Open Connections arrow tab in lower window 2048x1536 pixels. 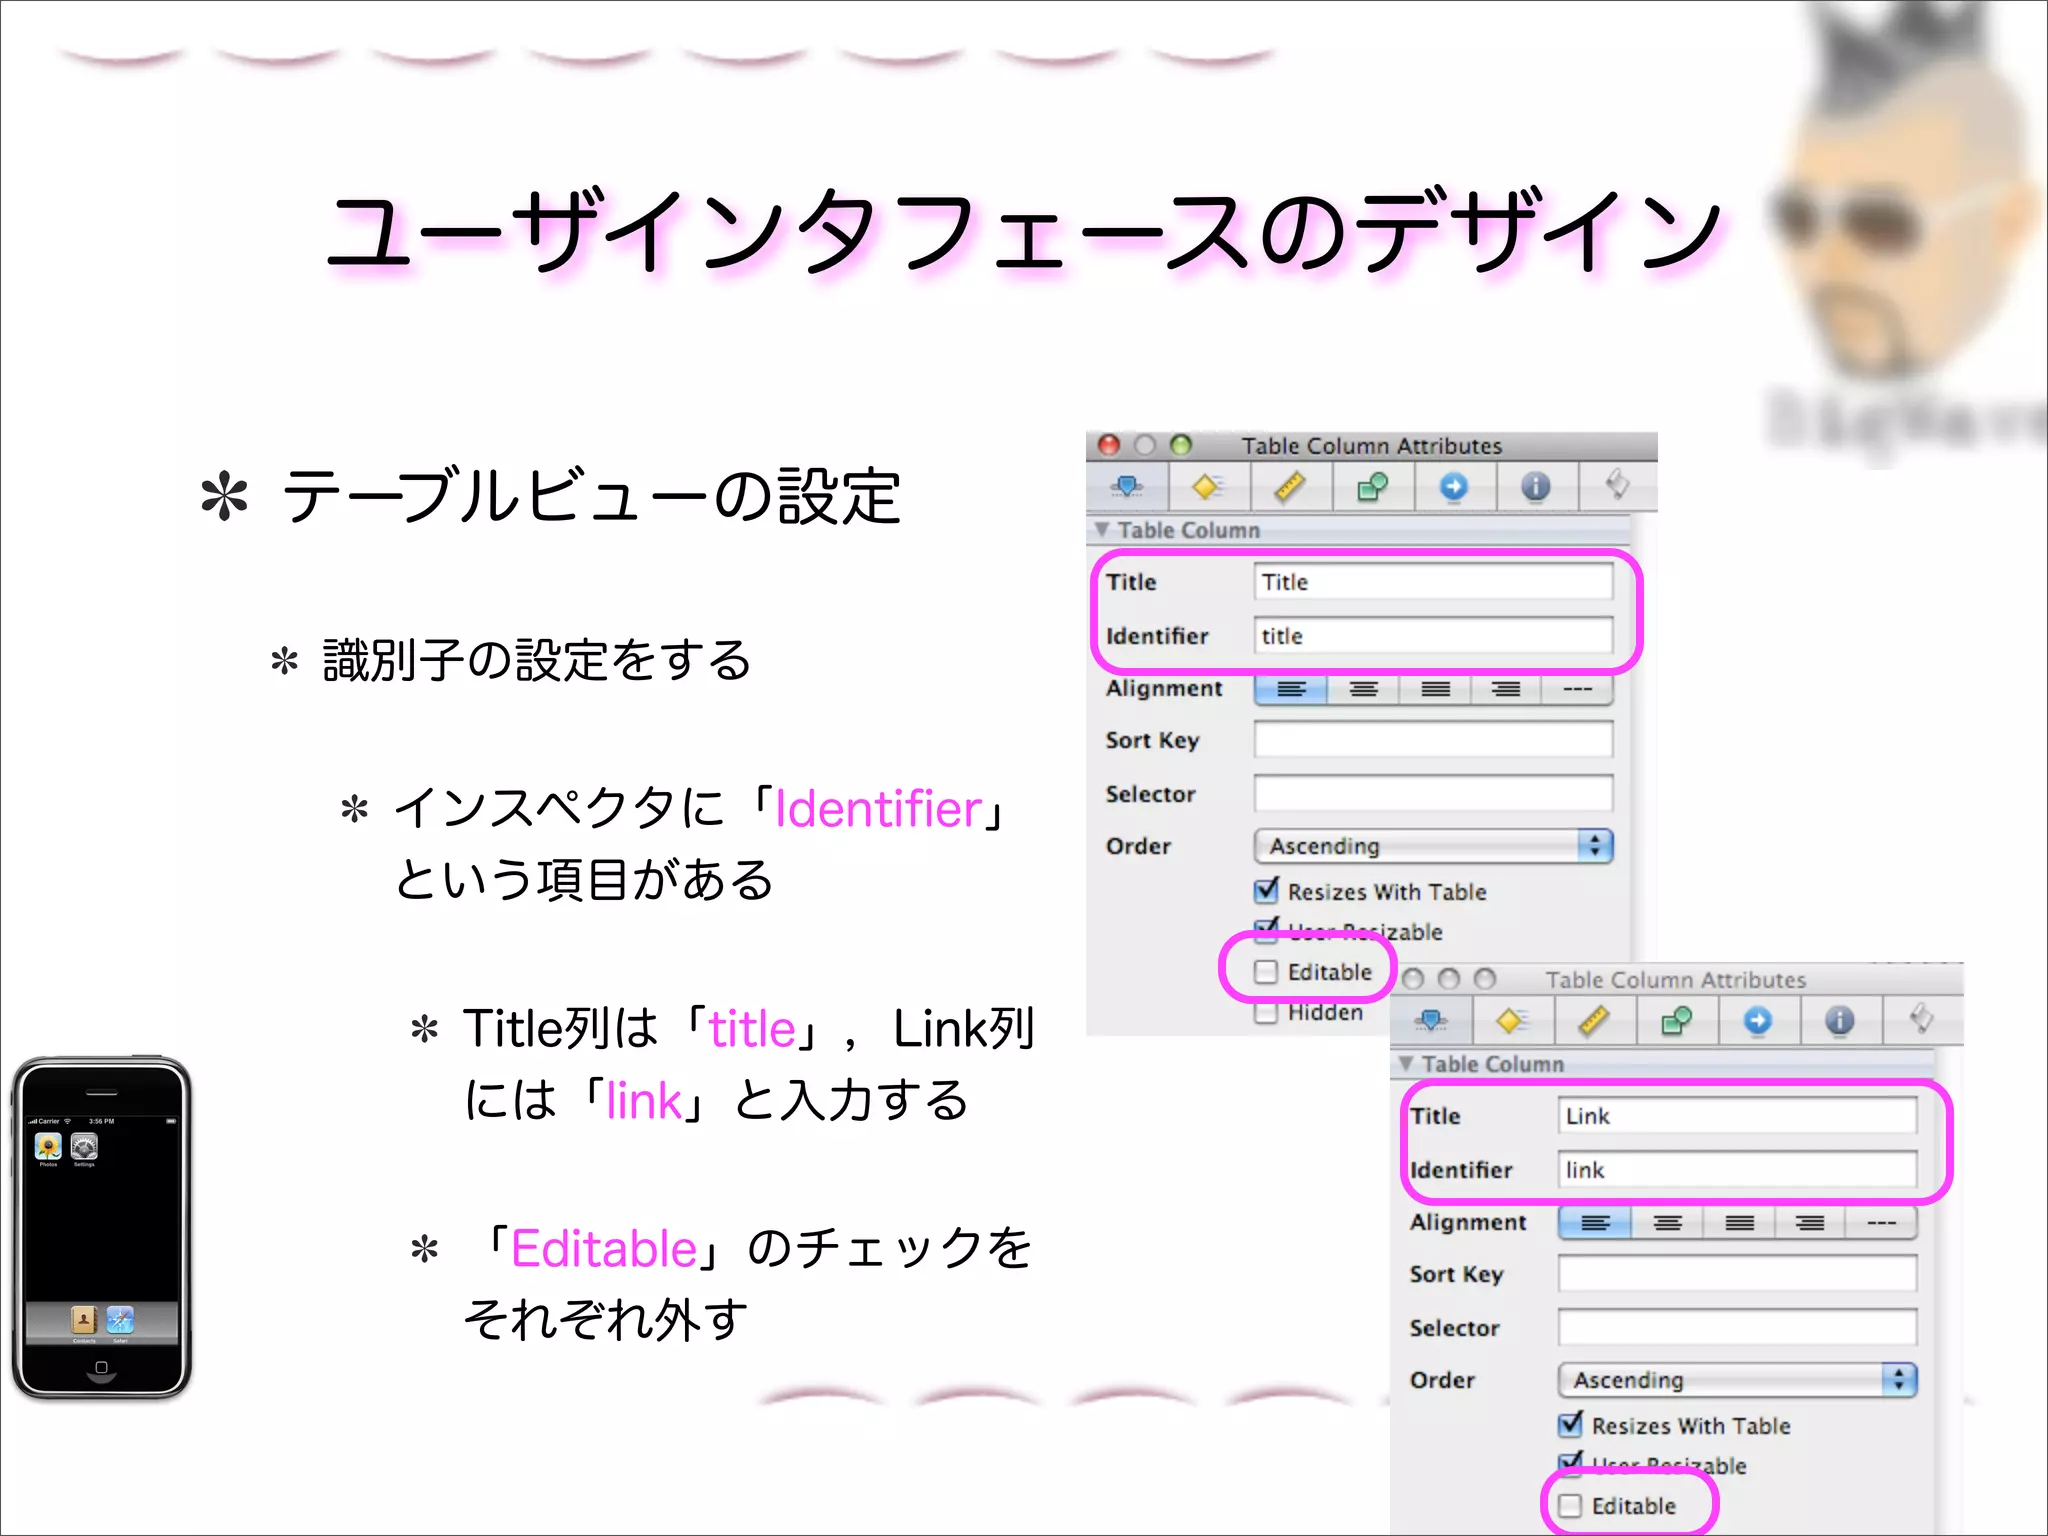pyautogui.click(x=1759, y=1021)
